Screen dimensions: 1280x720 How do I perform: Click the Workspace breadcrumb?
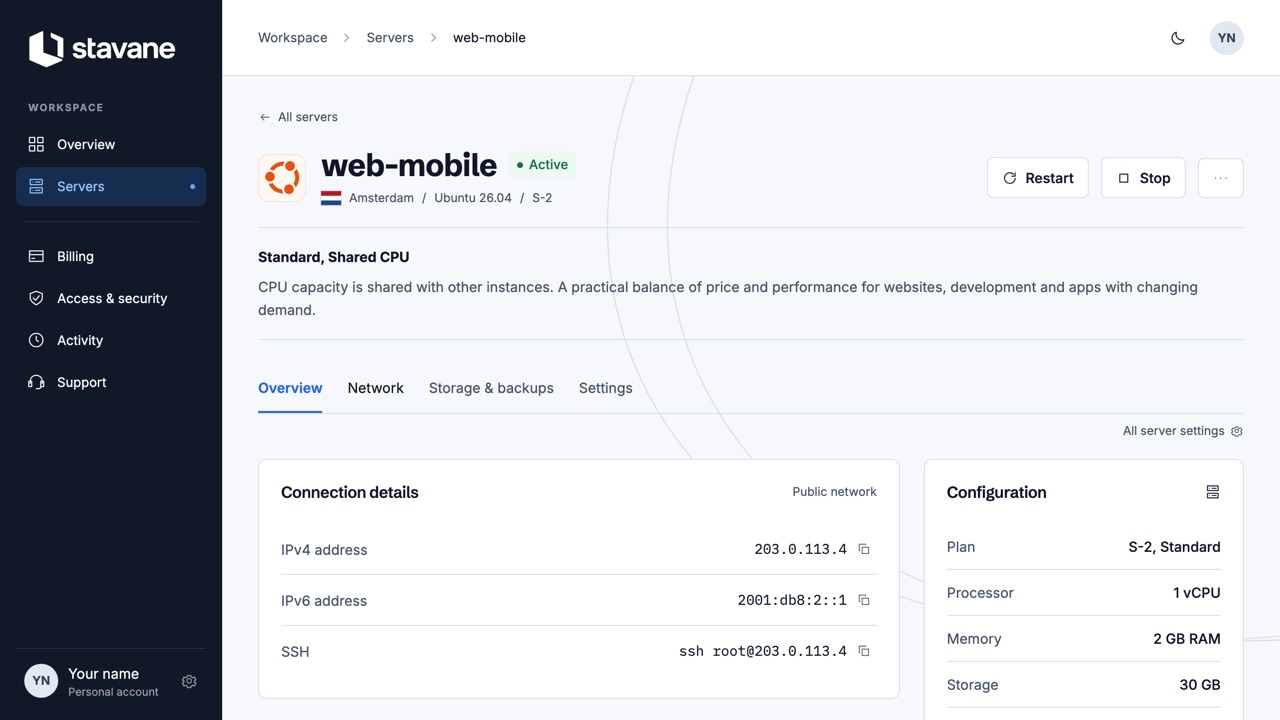[293, 38]
